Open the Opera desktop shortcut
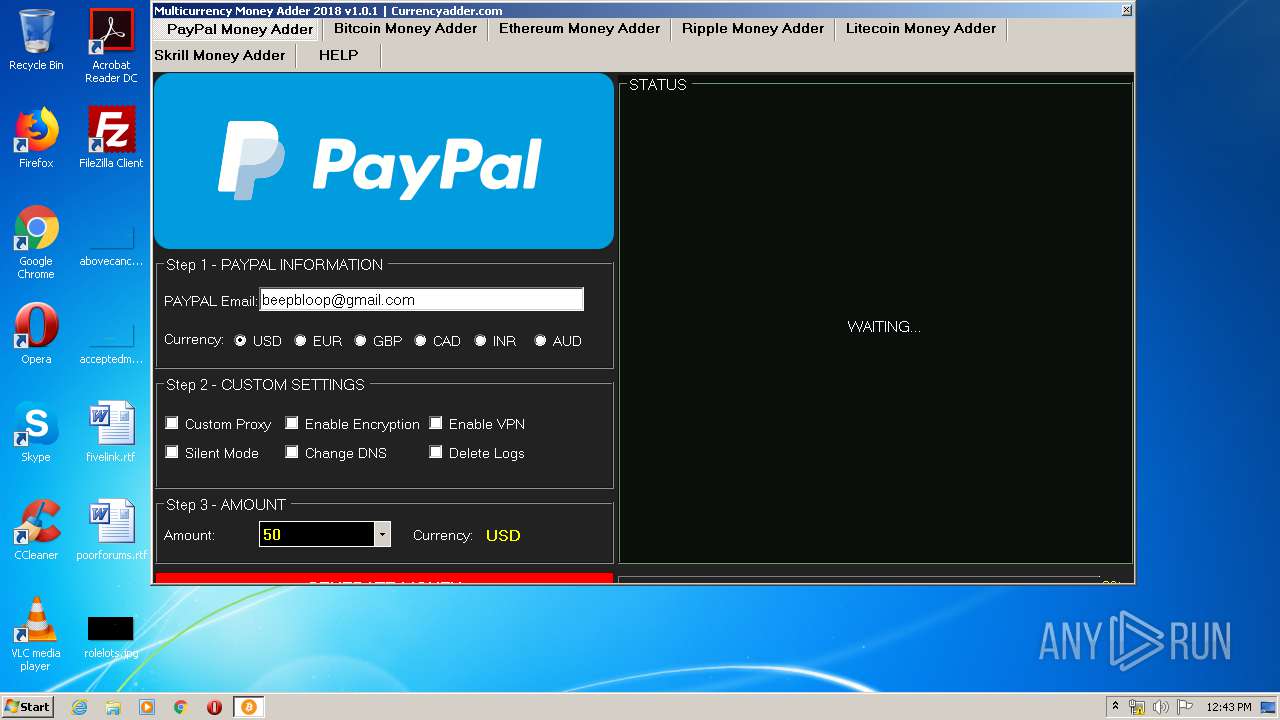Viewport: 1280px width, 720px height. (36, 334)
